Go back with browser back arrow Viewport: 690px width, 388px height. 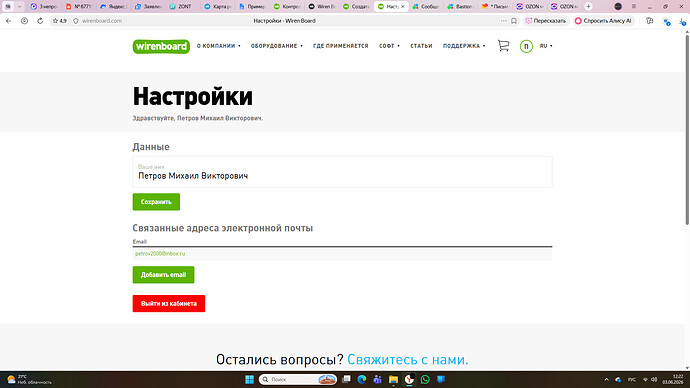pos(8,21)
